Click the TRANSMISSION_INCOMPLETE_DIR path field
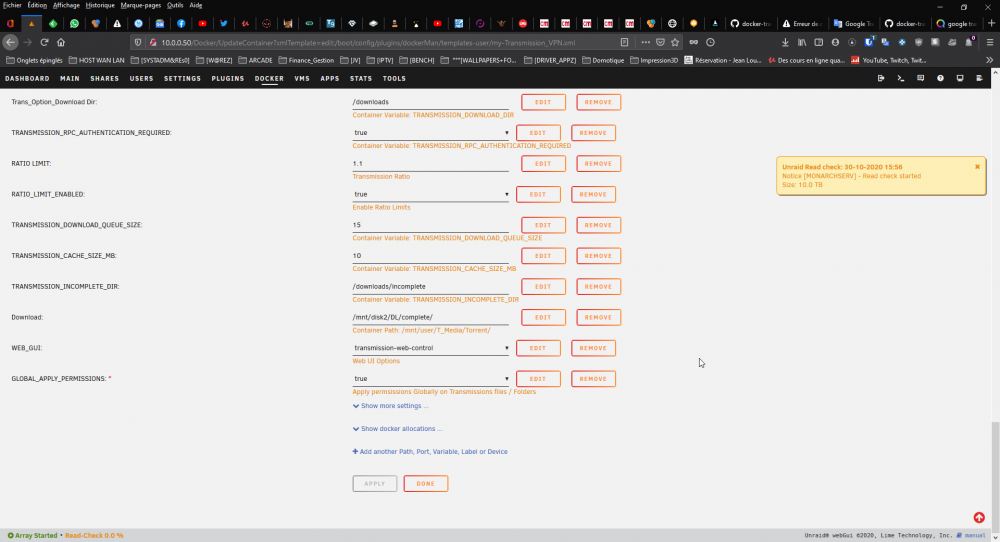 [430, 286]
